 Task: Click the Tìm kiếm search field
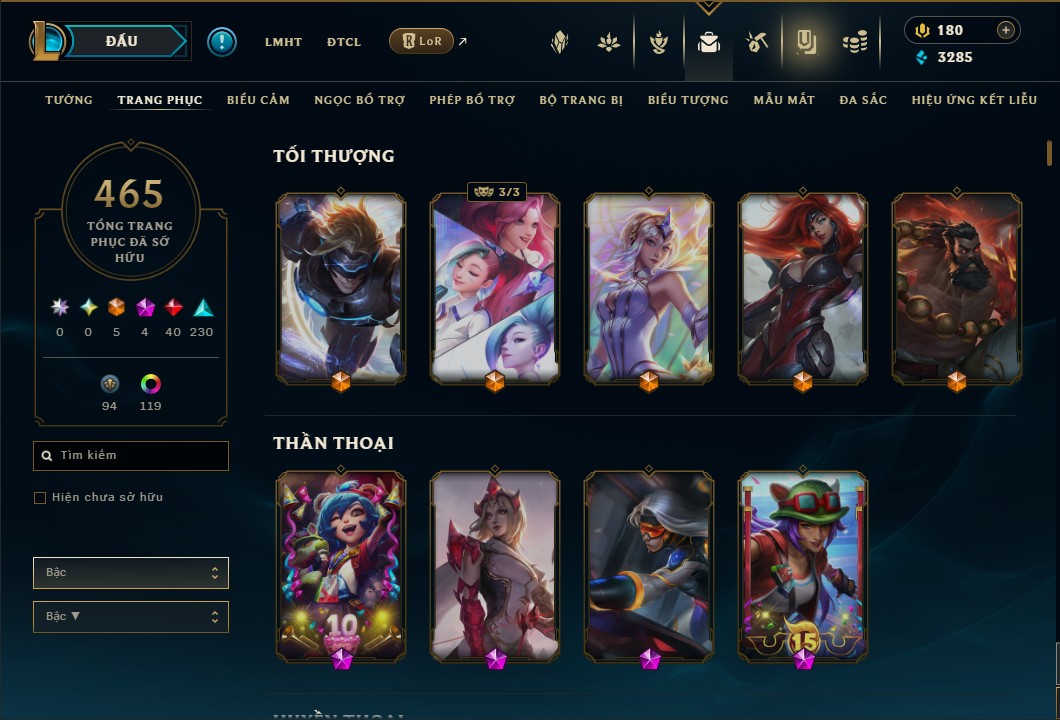tap(130, 456)
